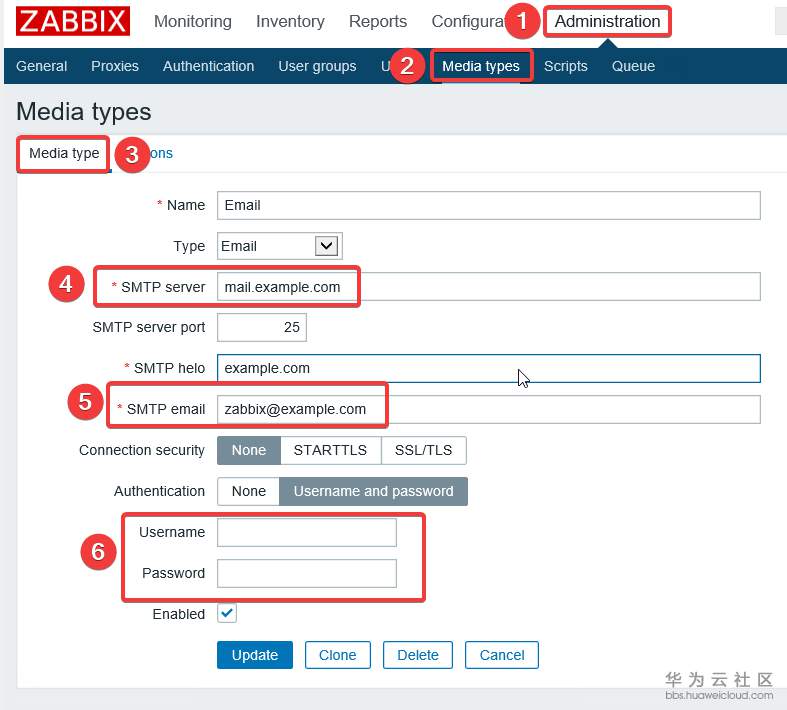Go to the Media types submenu

(481, 66)
